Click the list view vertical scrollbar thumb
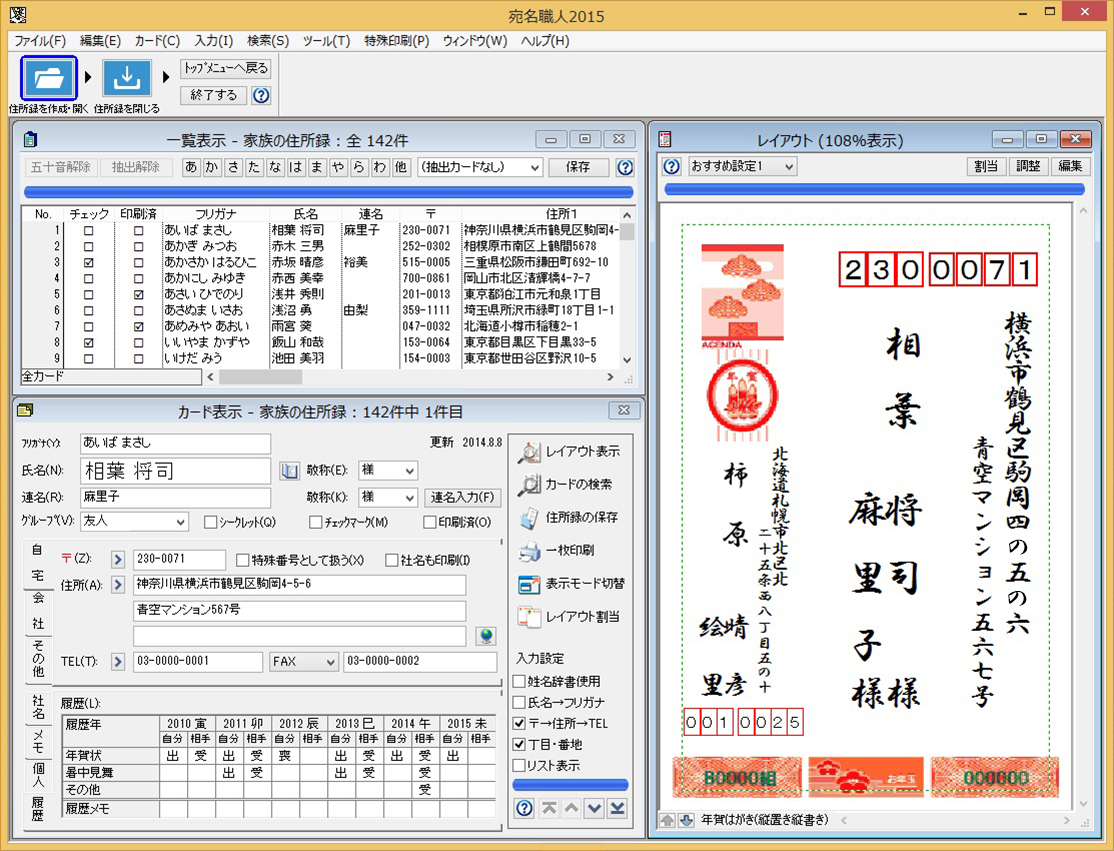Image resolution: width=1114 pixels, height=851 pixels. [627, 232]
